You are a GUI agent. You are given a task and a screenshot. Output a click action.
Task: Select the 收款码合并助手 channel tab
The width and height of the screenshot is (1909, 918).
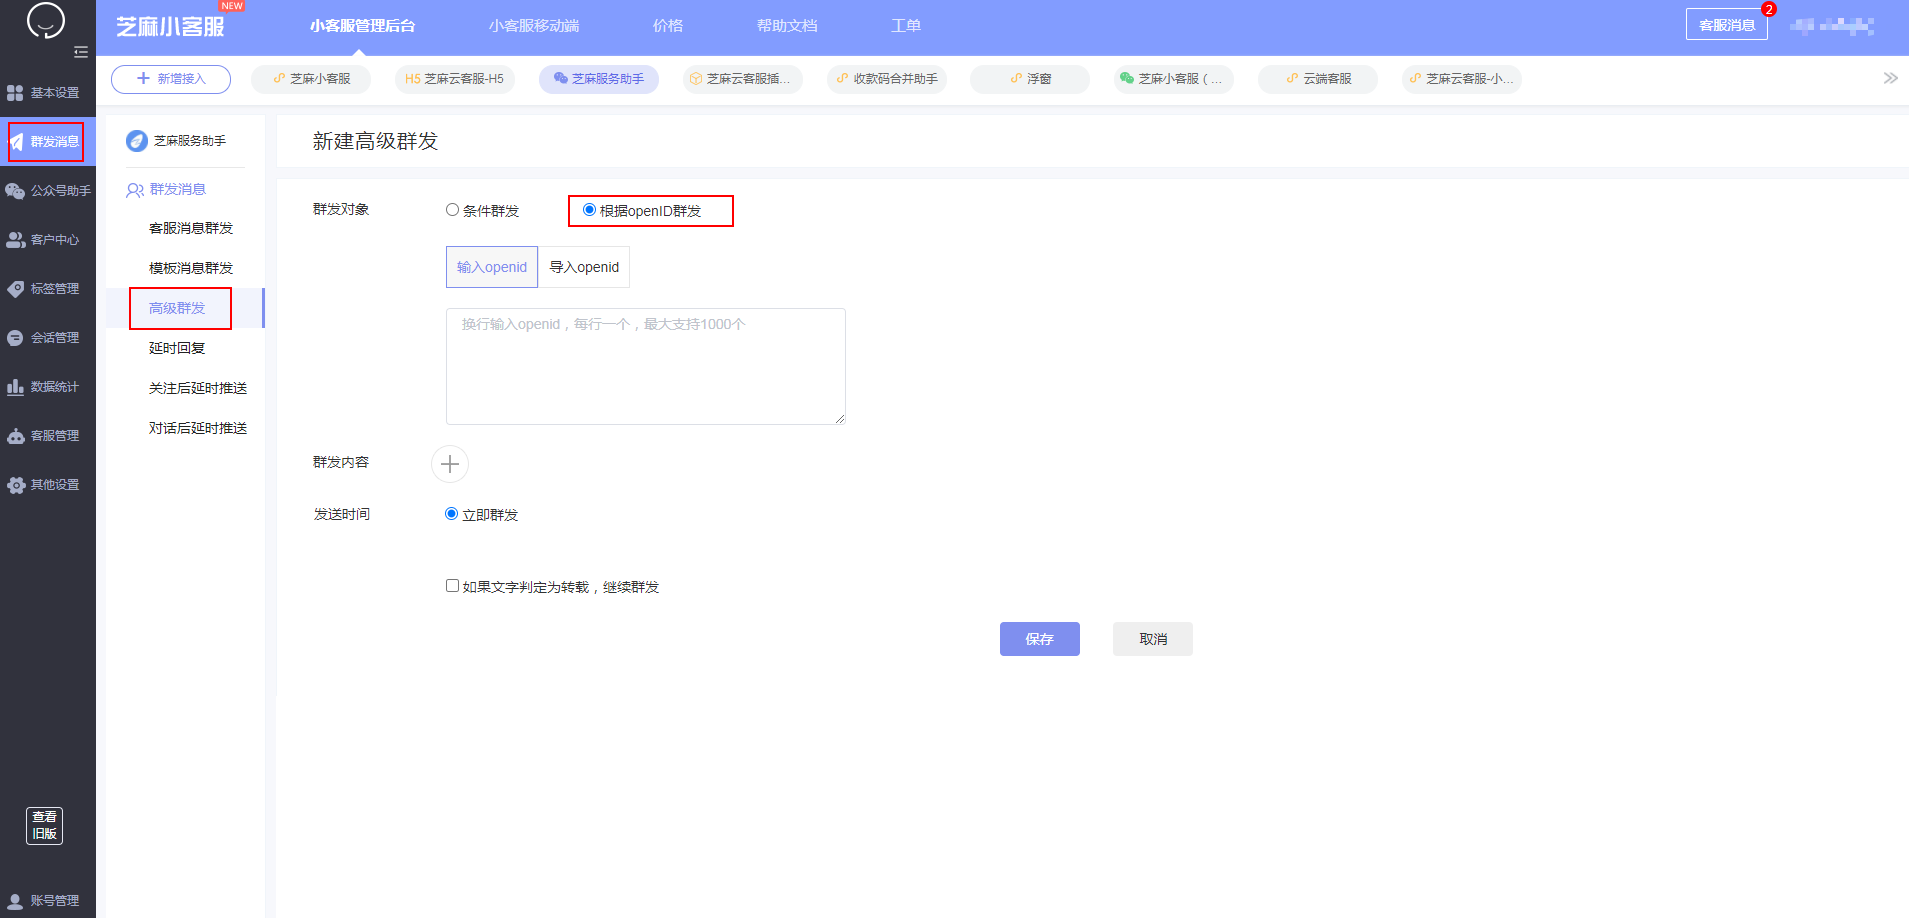887,79
